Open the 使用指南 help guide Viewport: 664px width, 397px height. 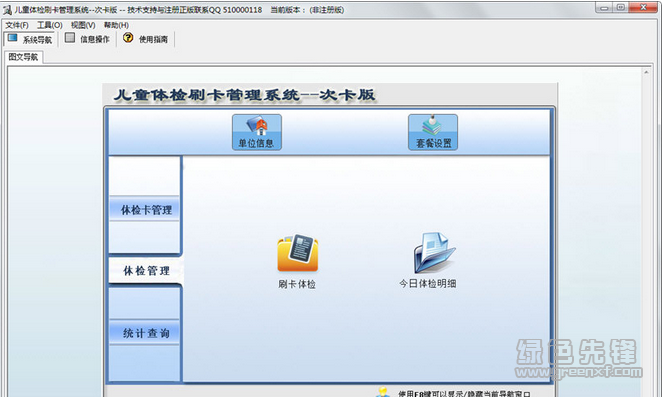(145, 39)
